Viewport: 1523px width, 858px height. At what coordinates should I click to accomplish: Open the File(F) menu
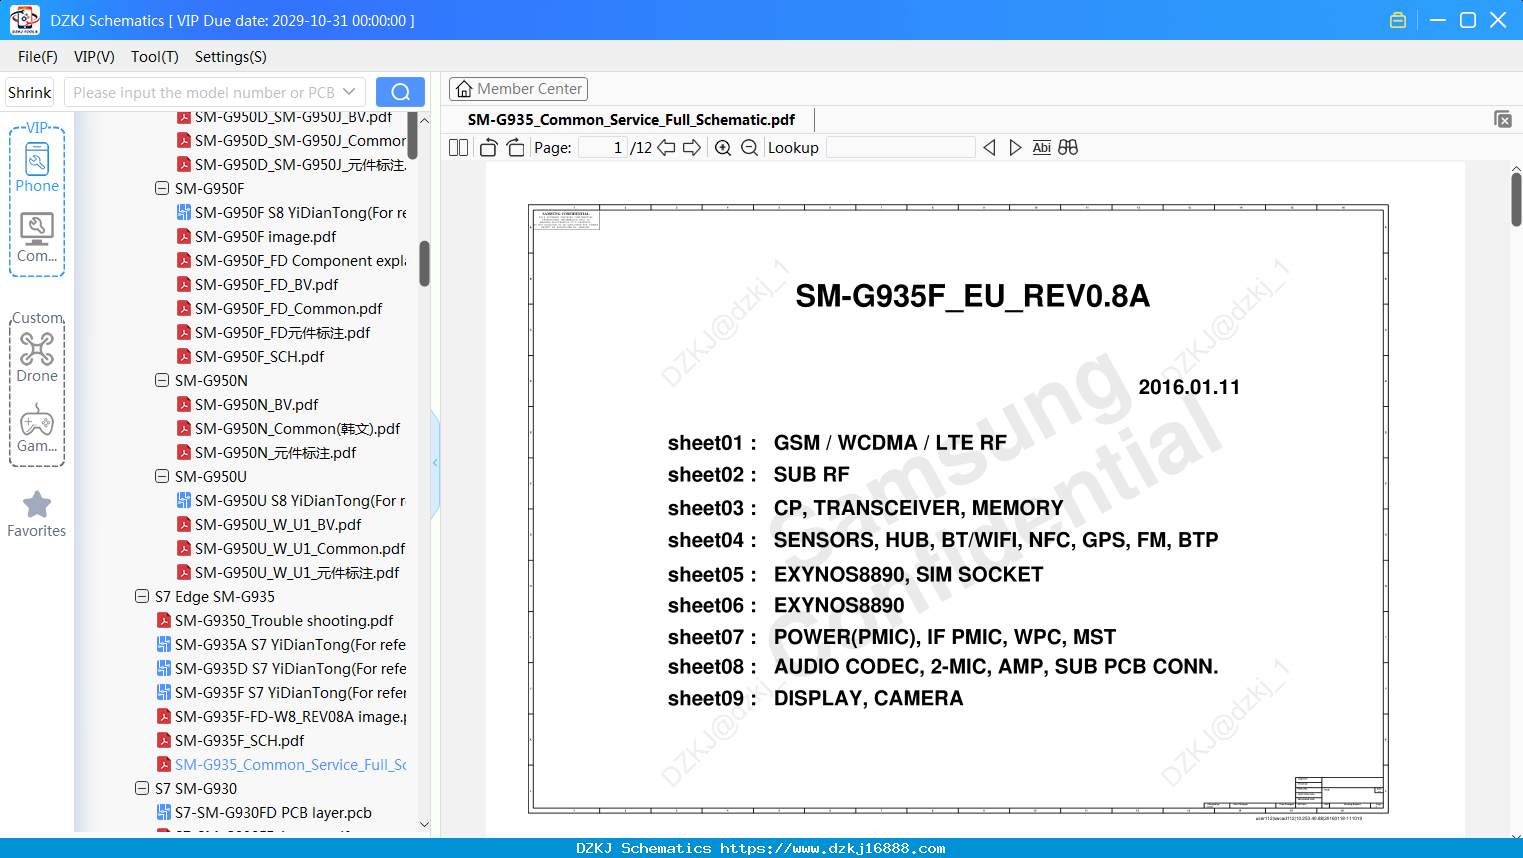point(38,57)
